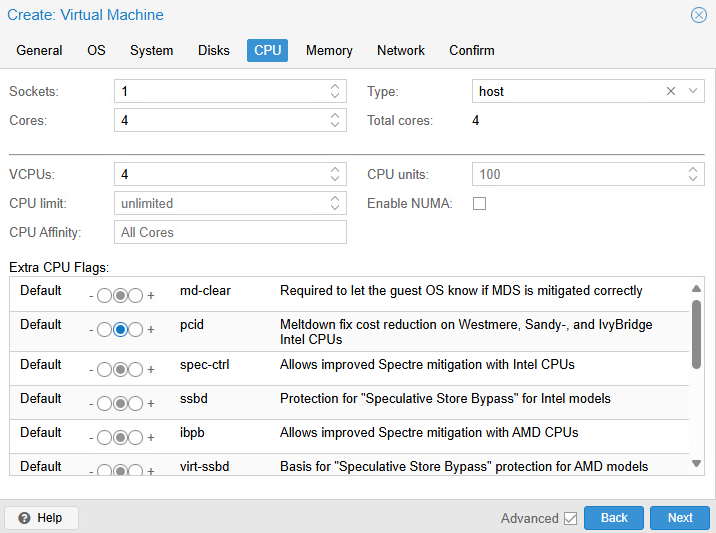Click the VCPUs spinner arrows
The height and width of the screenshot is (533, 716).
(335, 174)
